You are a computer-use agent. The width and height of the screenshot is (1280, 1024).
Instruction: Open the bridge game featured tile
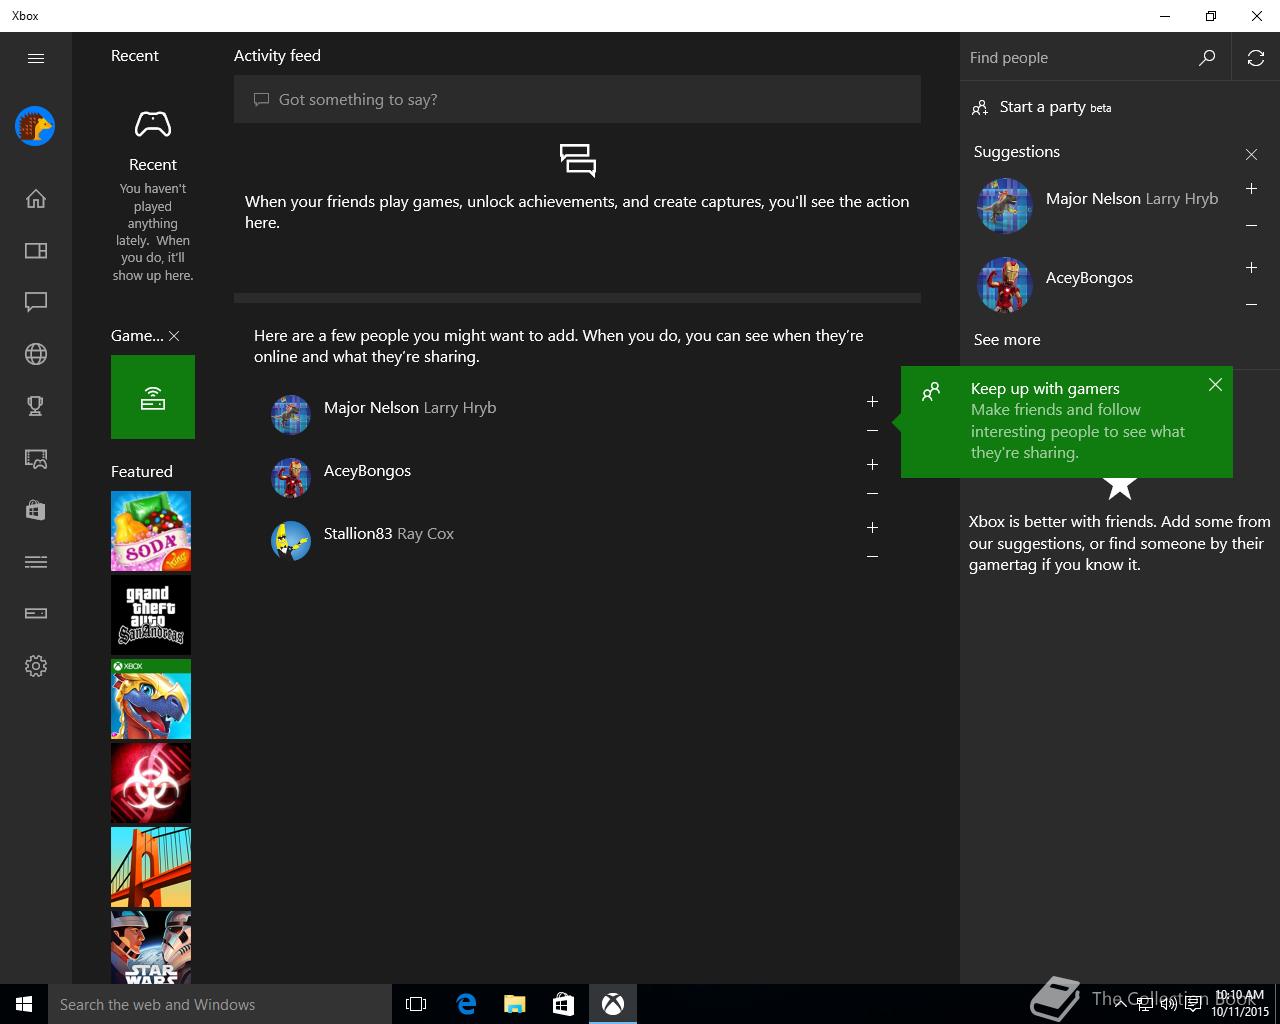(x=151, y=867)
